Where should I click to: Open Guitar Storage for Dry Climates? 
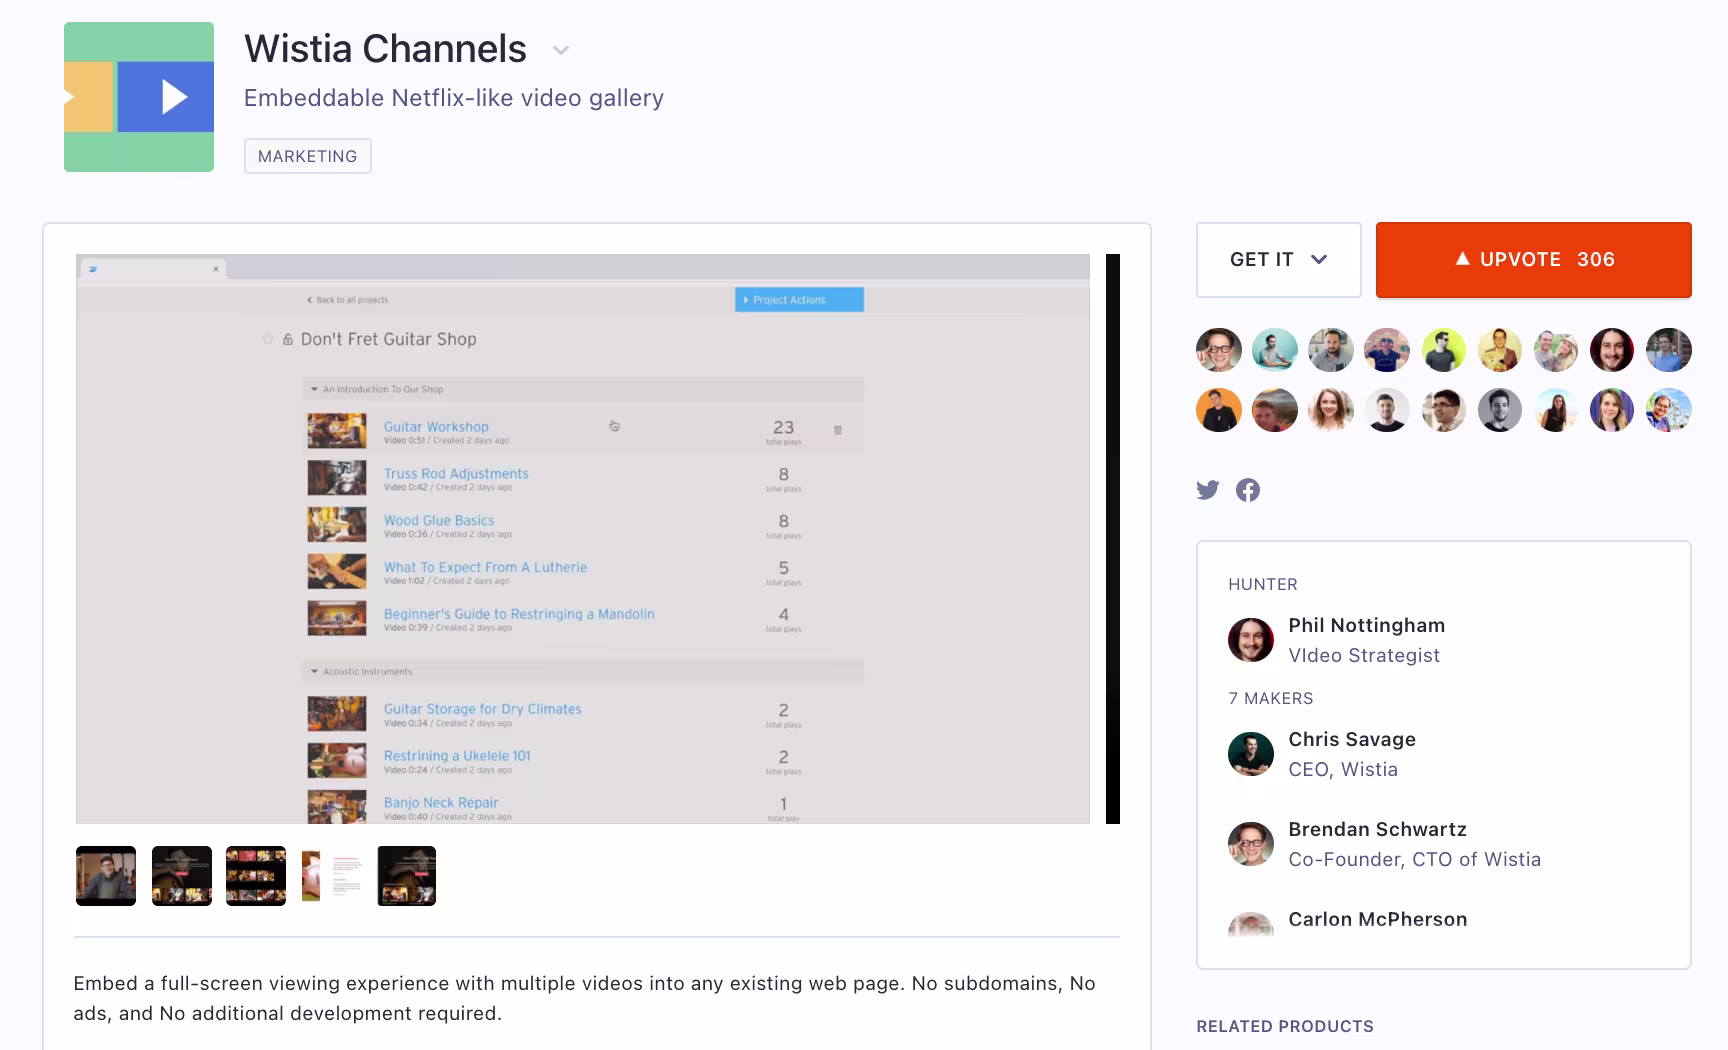click(482, 709)
